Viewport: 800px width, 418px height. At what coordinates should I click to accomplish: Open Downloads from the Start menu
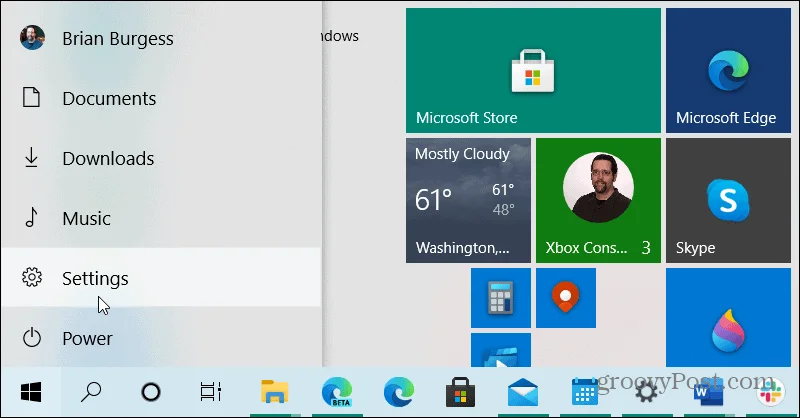(x=161, y=158)
